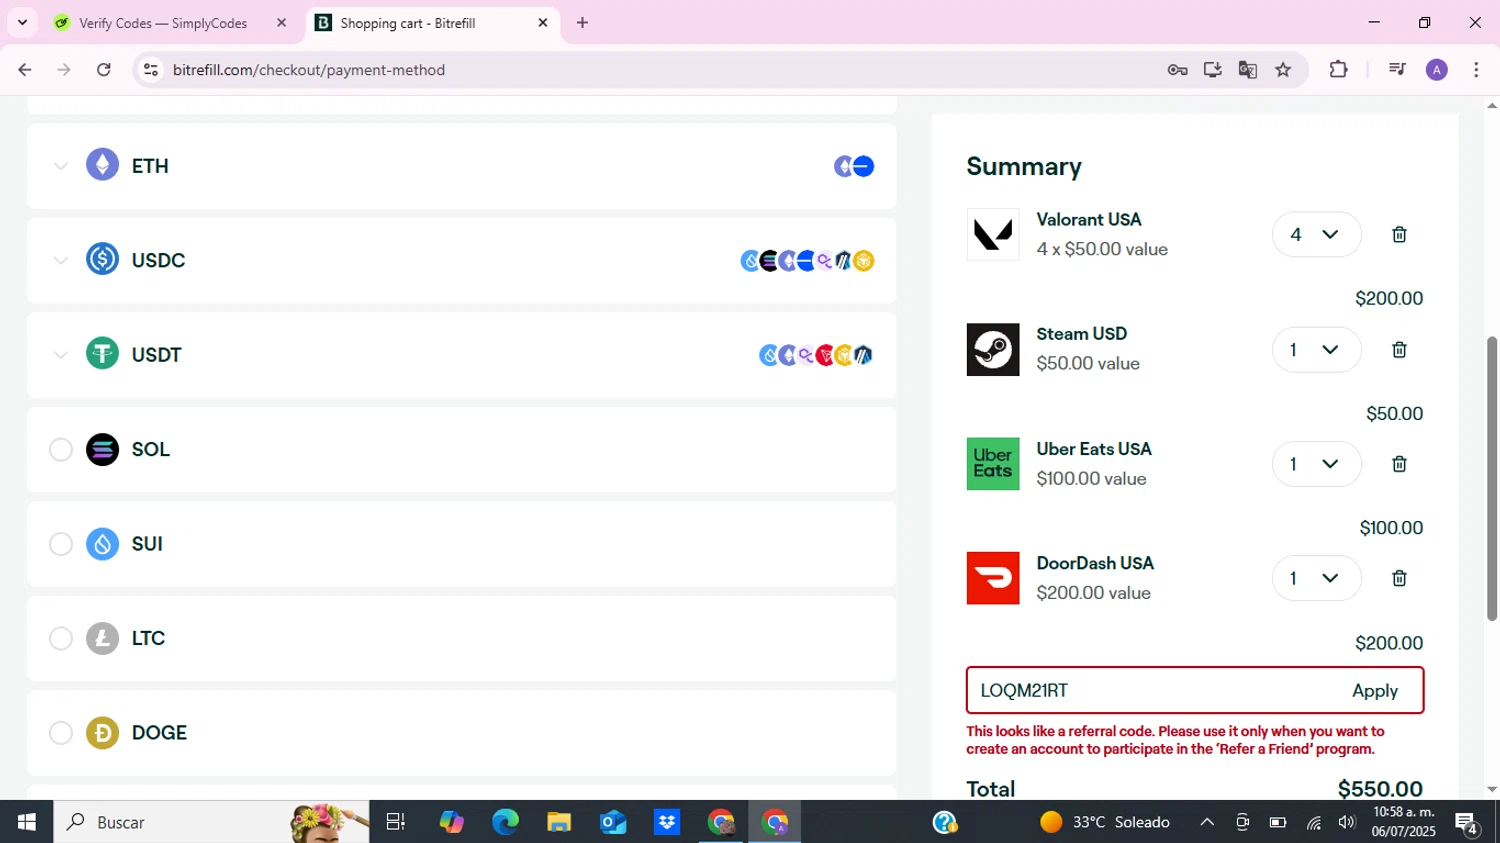Click the Solana logo icon
The width and height of the screenshot is (1500, 843).
[102, 449]
